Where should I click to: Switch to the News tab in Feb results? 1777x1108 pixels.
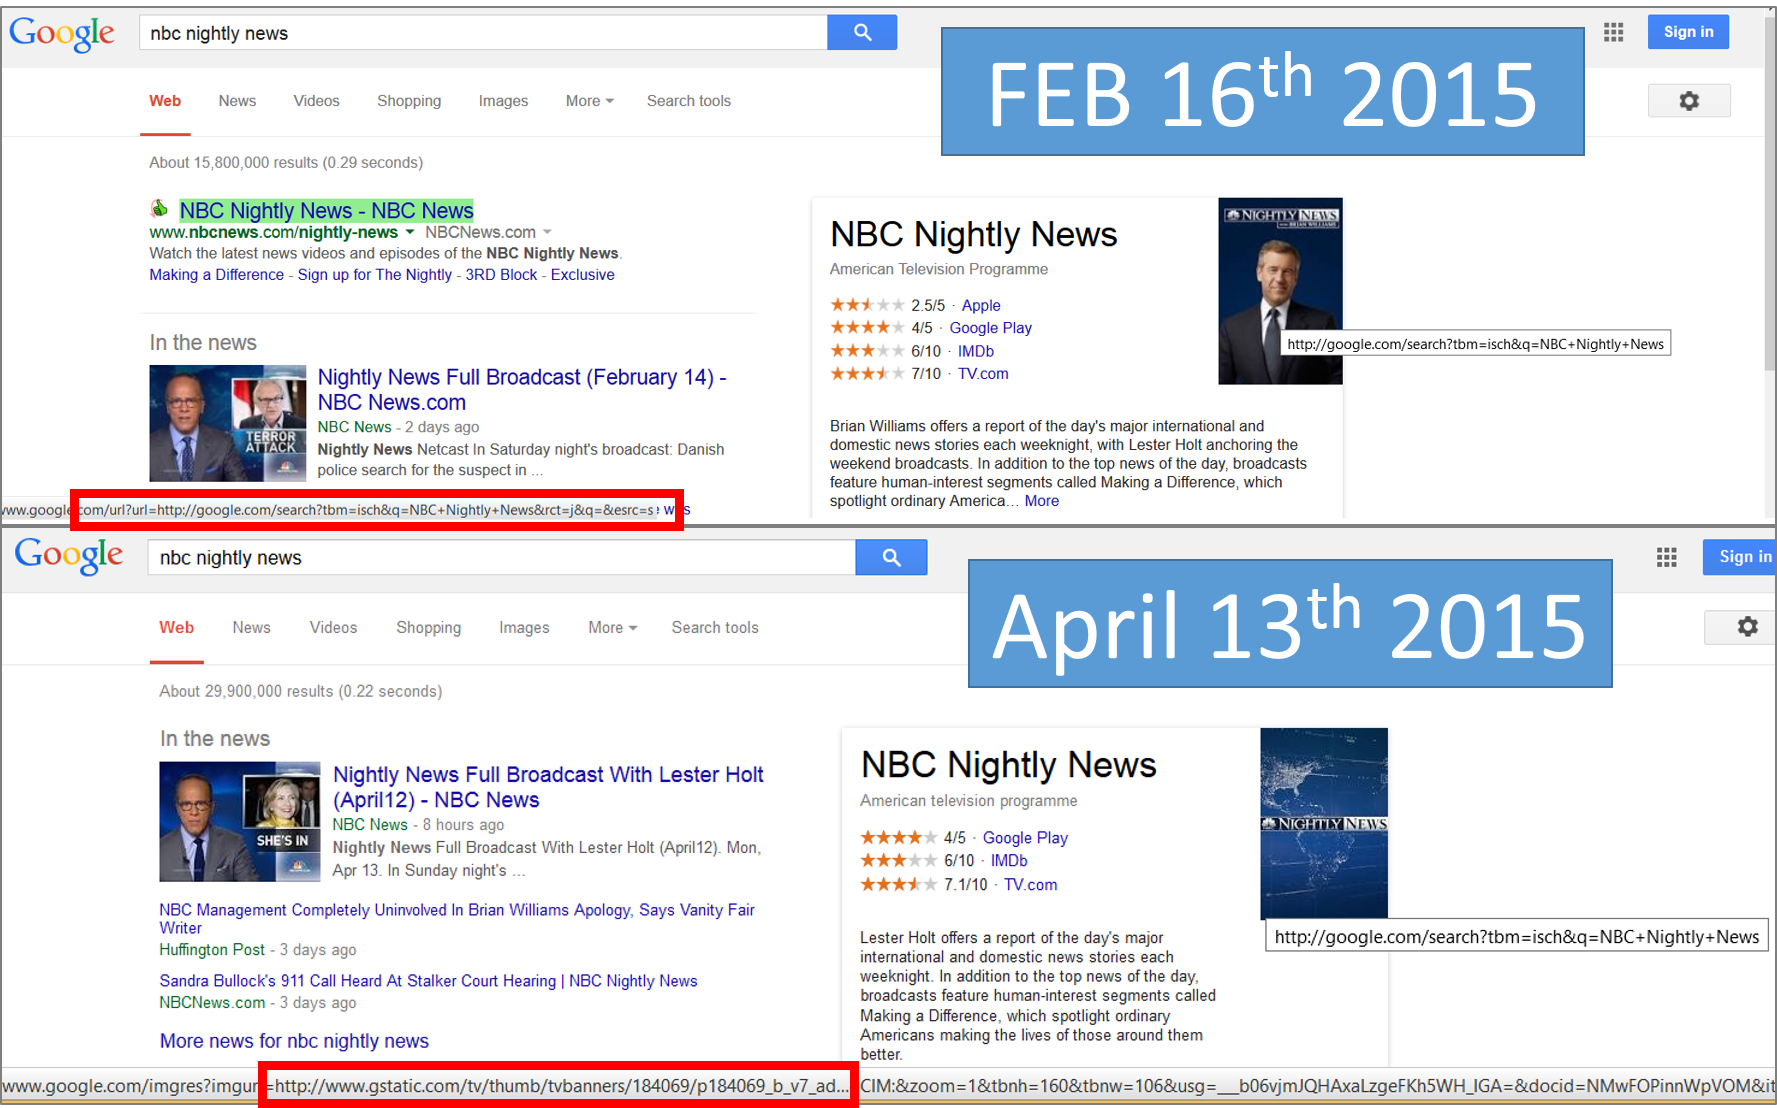(x=236, y=100)
